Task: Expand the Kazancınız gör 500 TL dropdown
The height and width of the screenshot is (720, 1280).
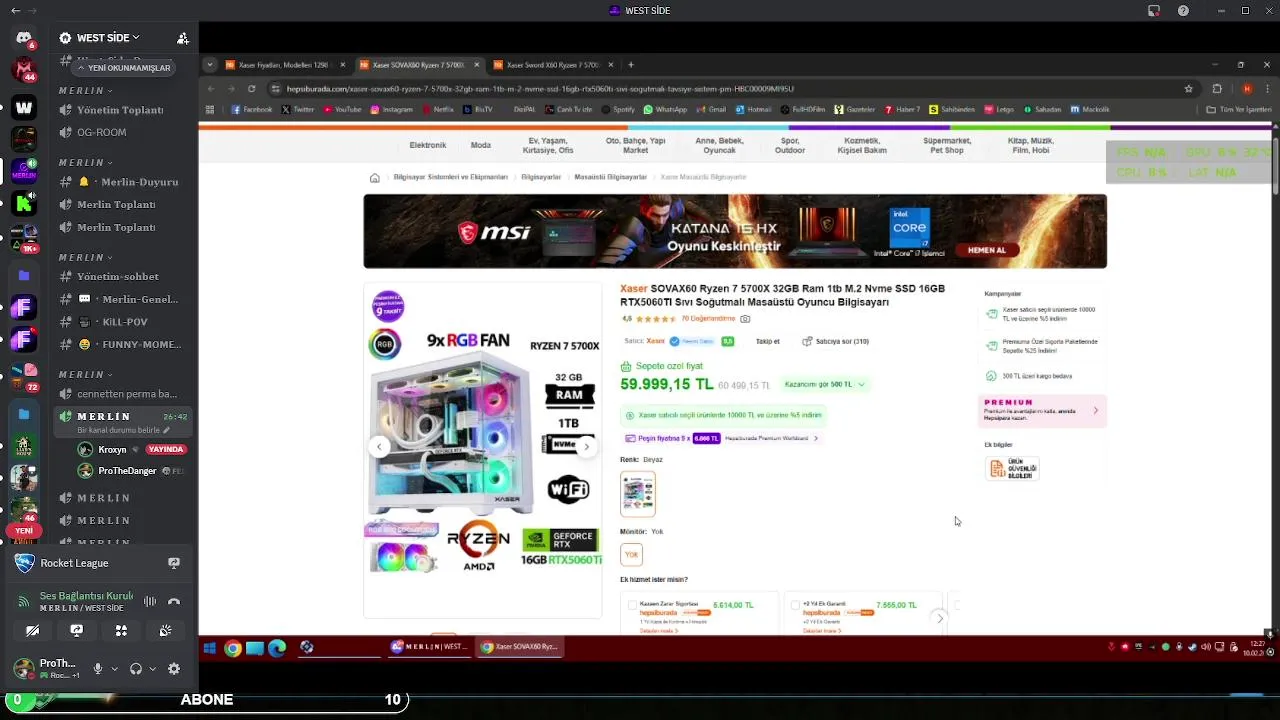Action: click(x=825, y=384)
